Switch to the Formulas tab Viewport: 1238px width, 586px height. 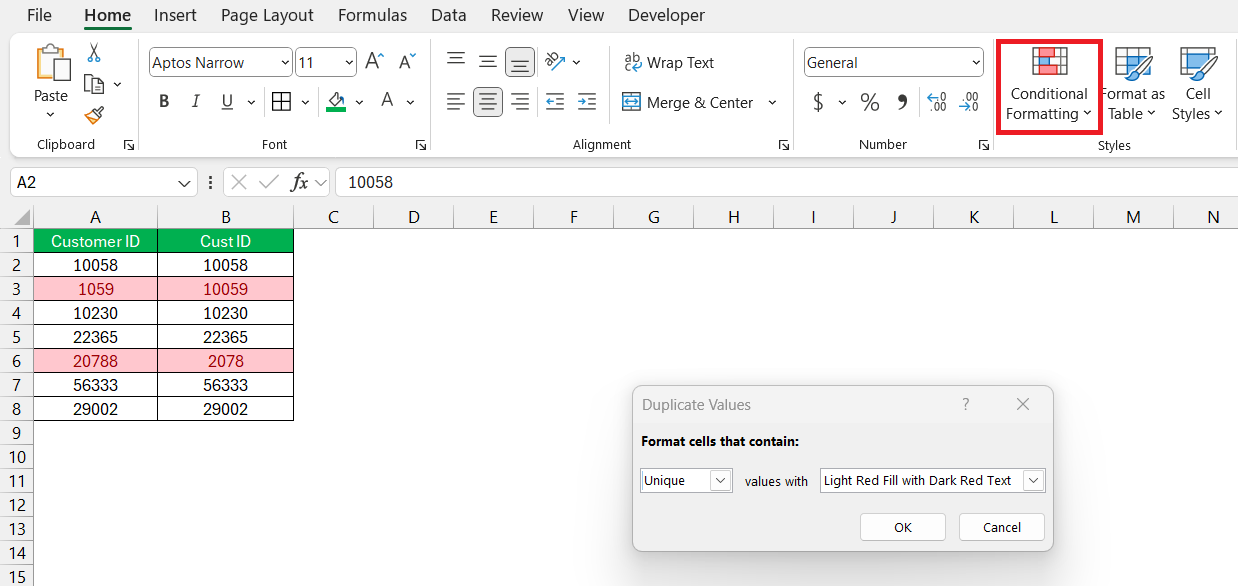point(372,15)
